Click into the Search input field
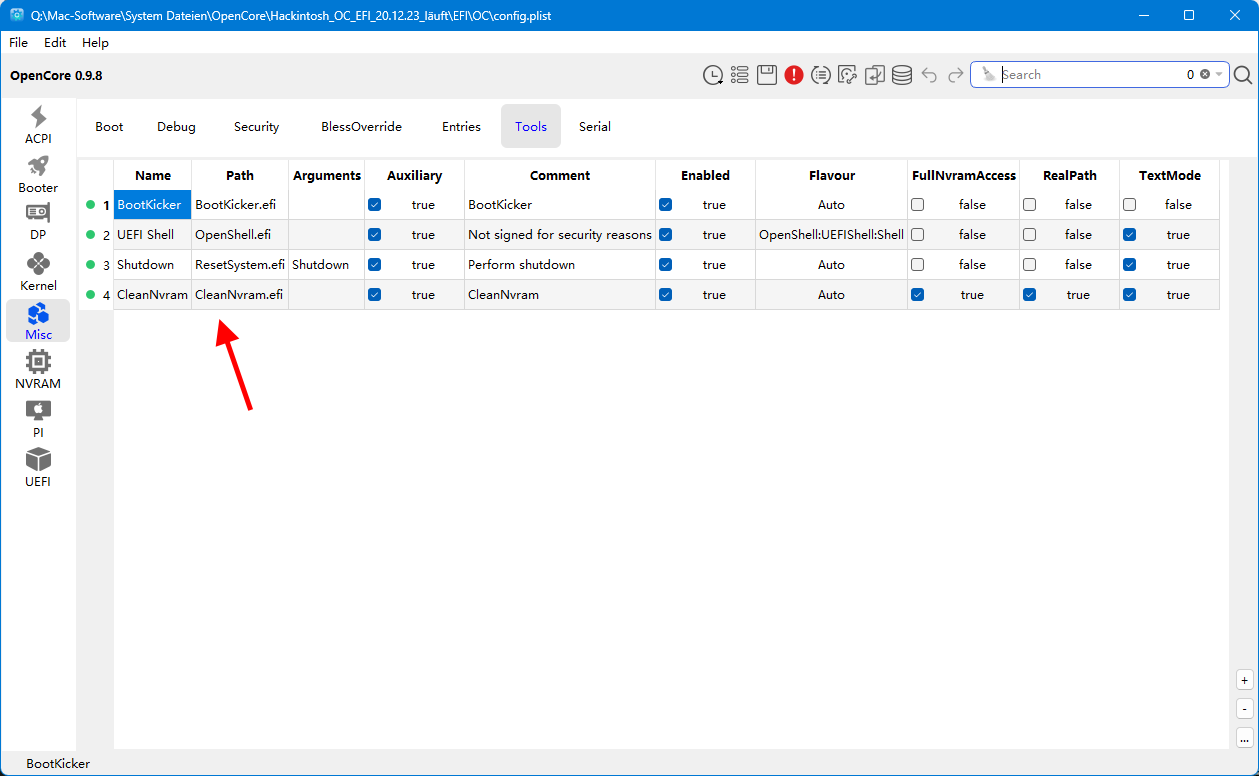1259x776 pixels. click(x=1090, y=75)
